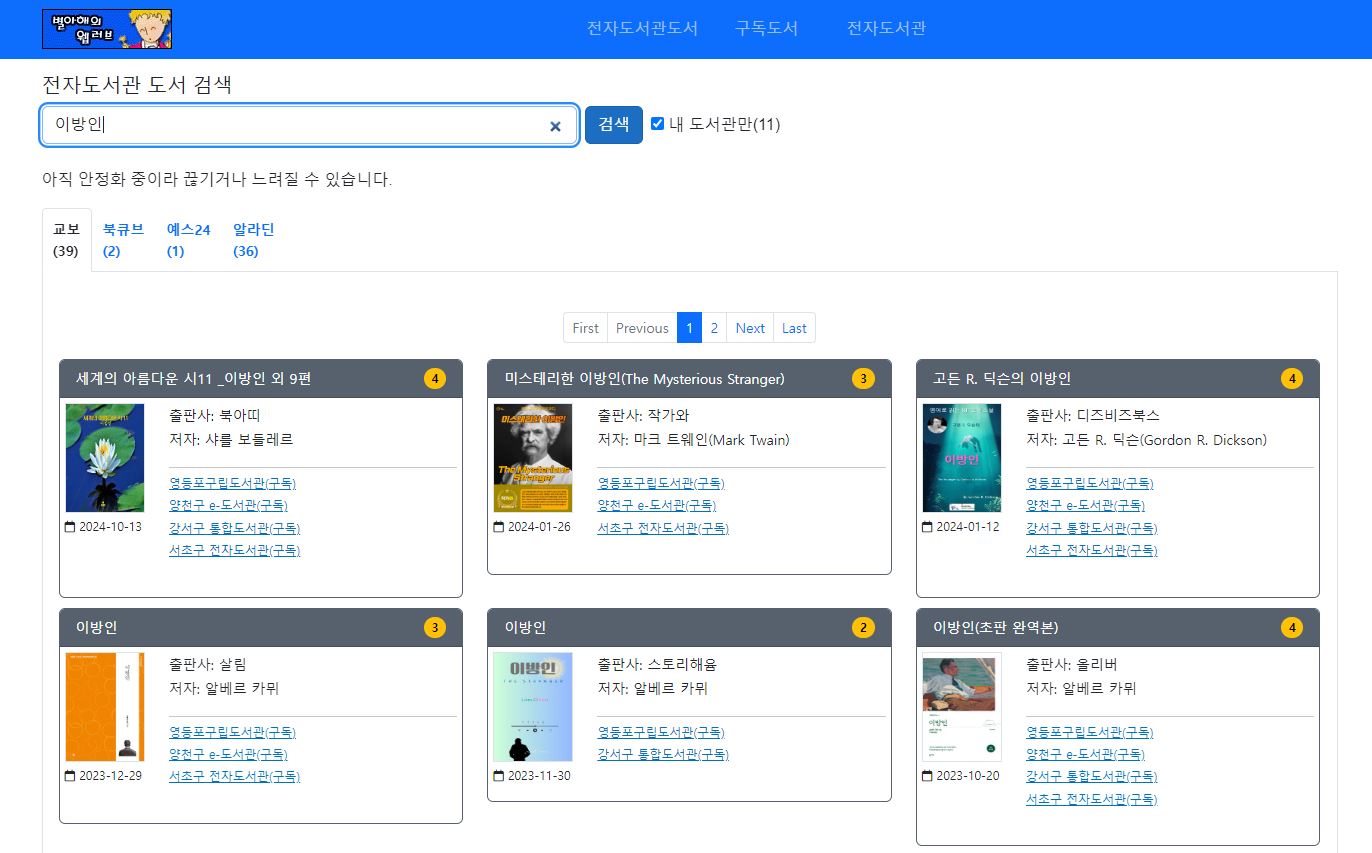Open the Mark Twain book cover thumbnail
The height and width of the screenshot is (853, 1372).
[x=533, y=458]
